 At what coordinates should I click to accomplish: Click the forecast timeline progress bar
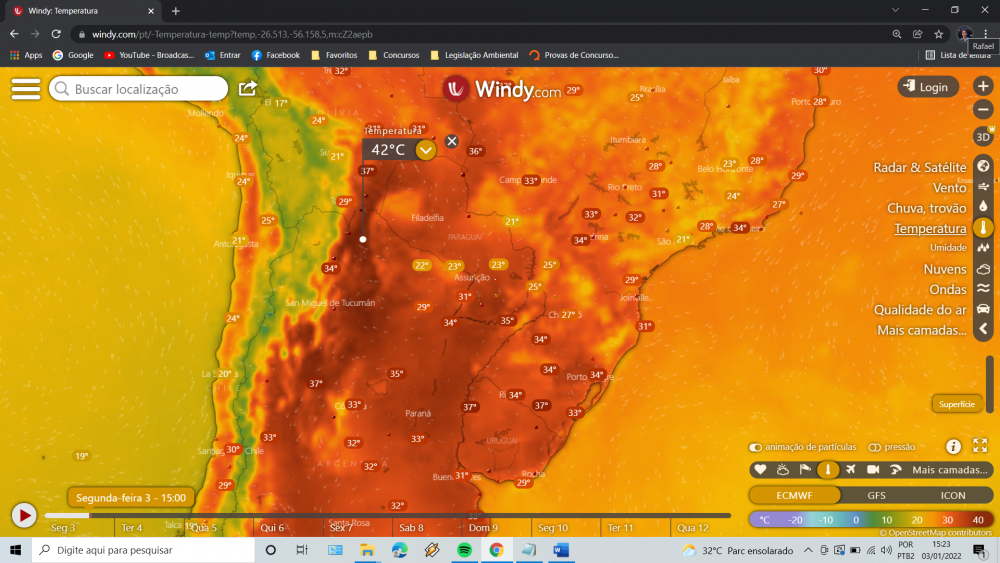pos(387,515)
